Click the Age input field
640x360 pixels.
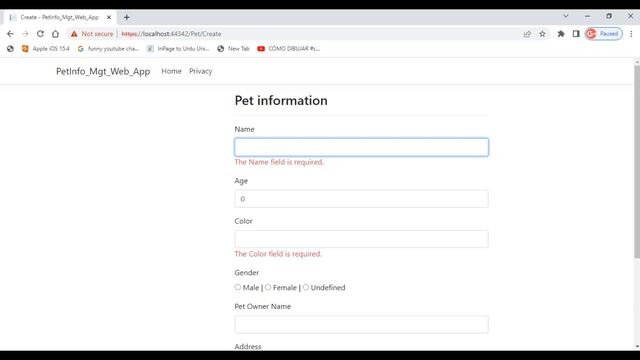(x=361, y=199)
